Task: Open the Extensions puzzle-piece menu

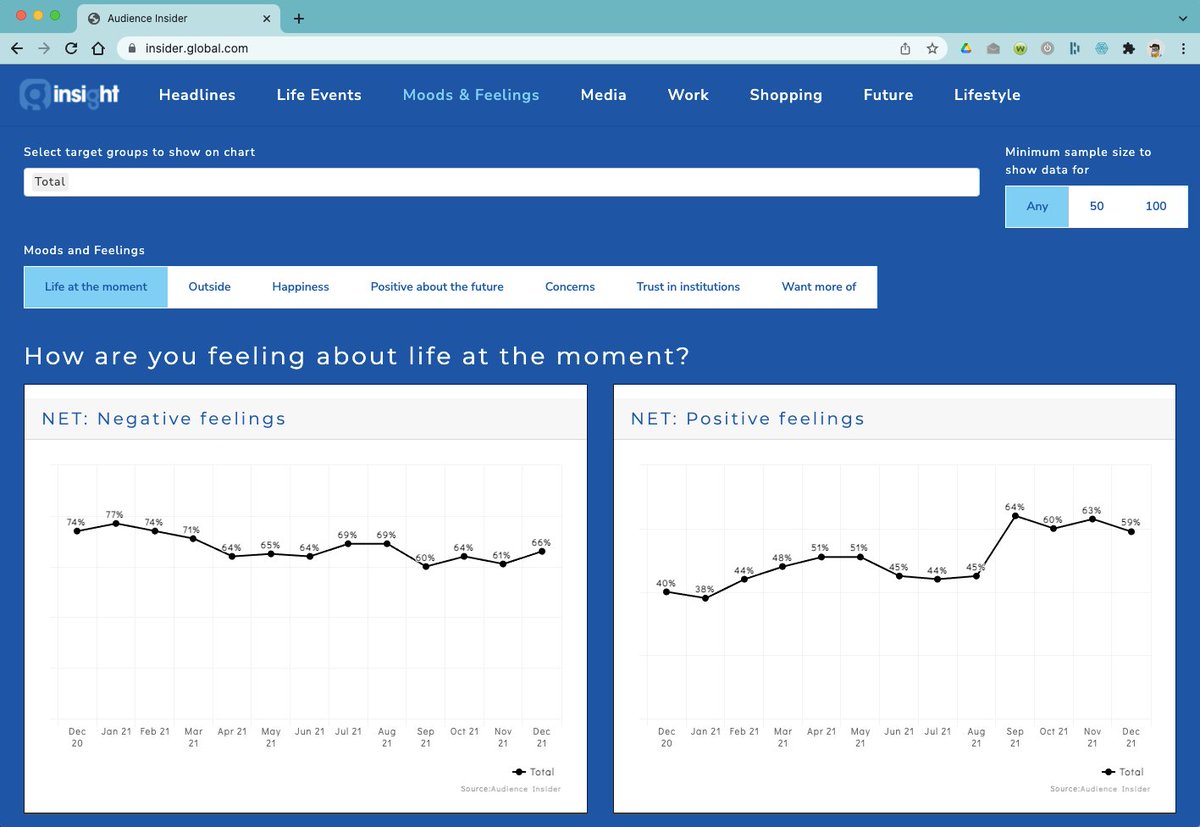Action: point(1129,48)
